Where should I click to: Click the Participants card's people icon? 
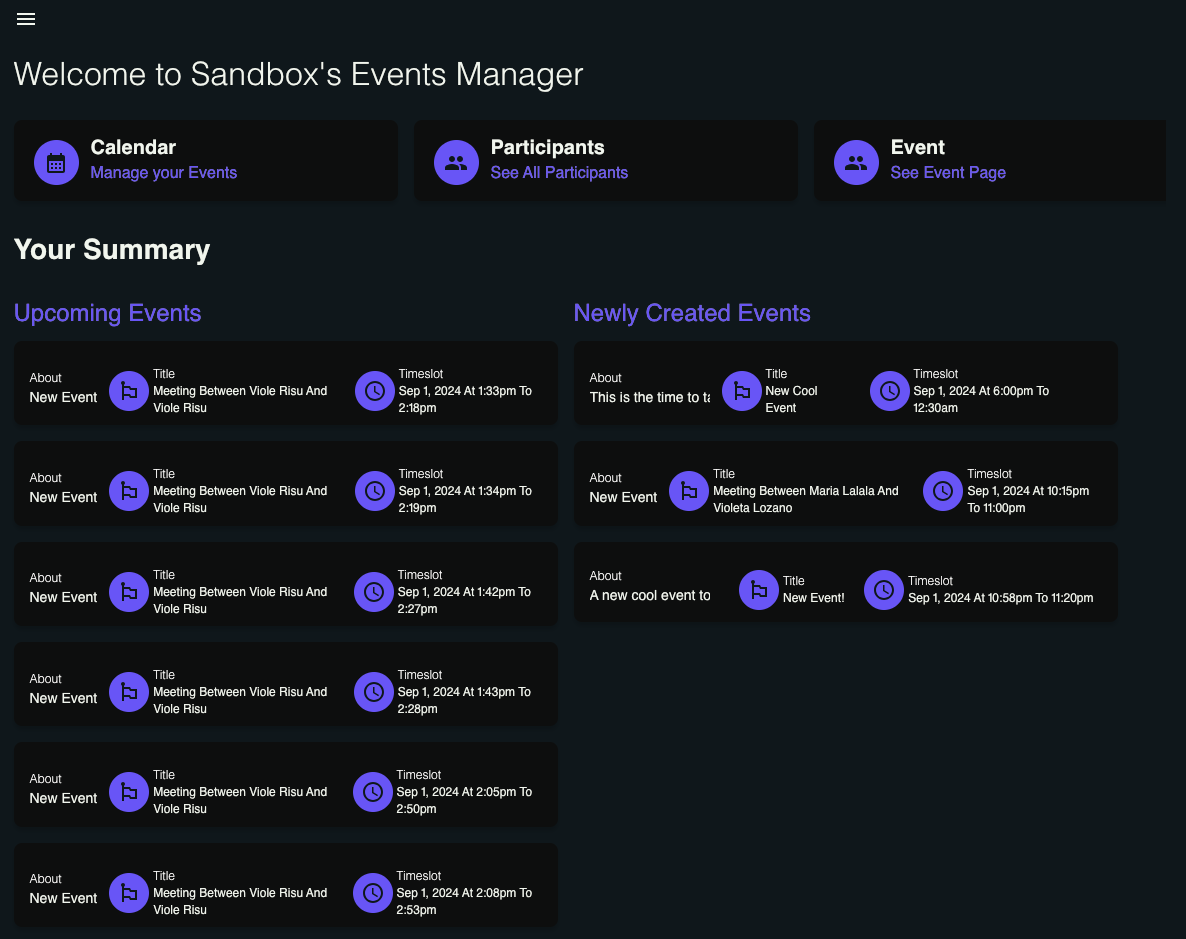click(456, 162)
